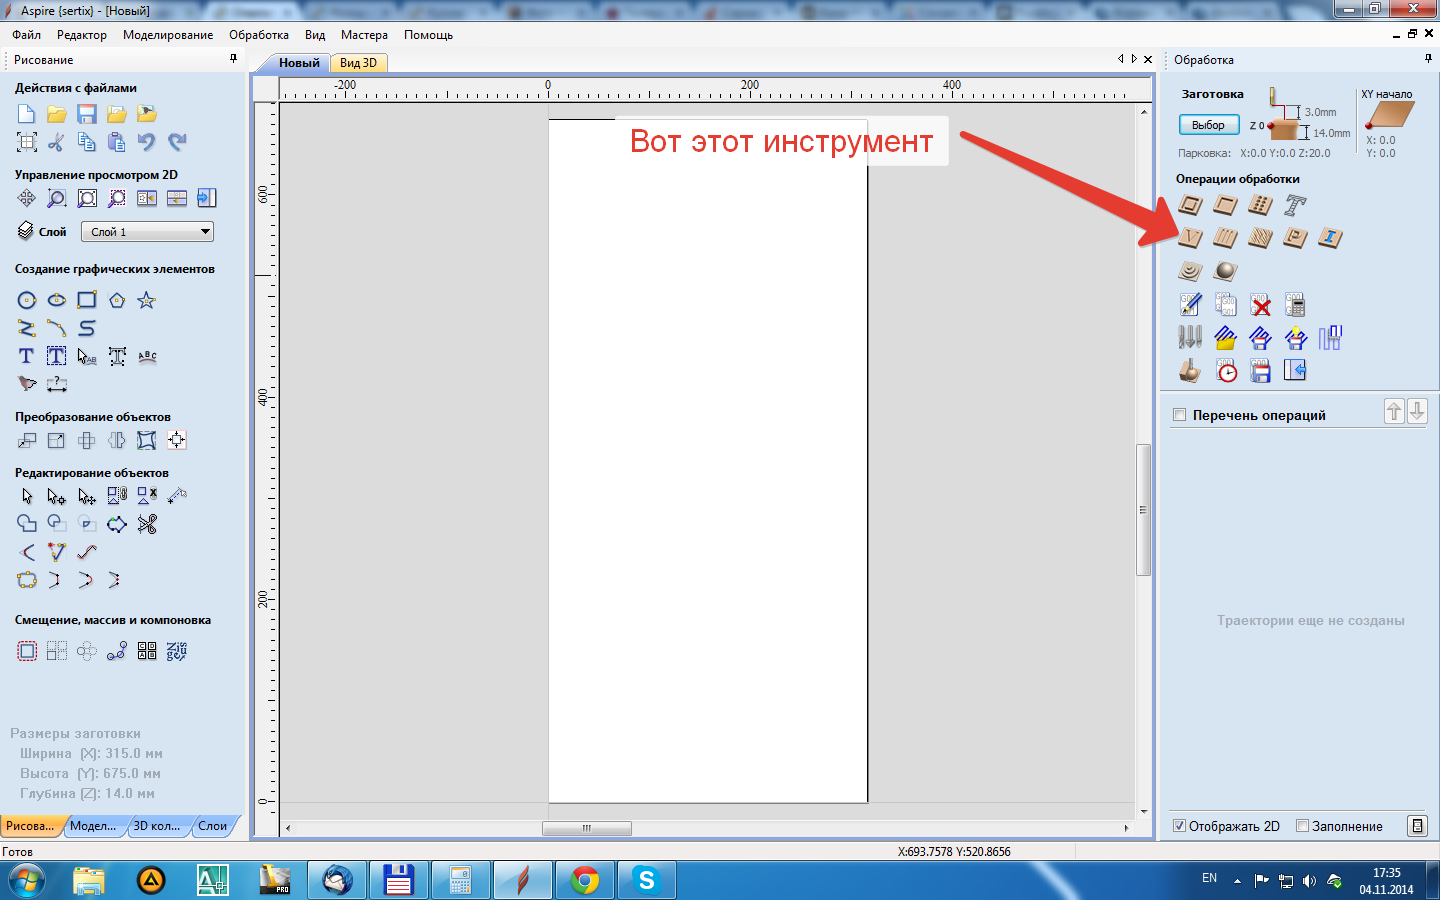Click the vertical scrollbar thumb beside canvas
Image resolution: width=1440 pixels, height=900 pixels.
1144,510
